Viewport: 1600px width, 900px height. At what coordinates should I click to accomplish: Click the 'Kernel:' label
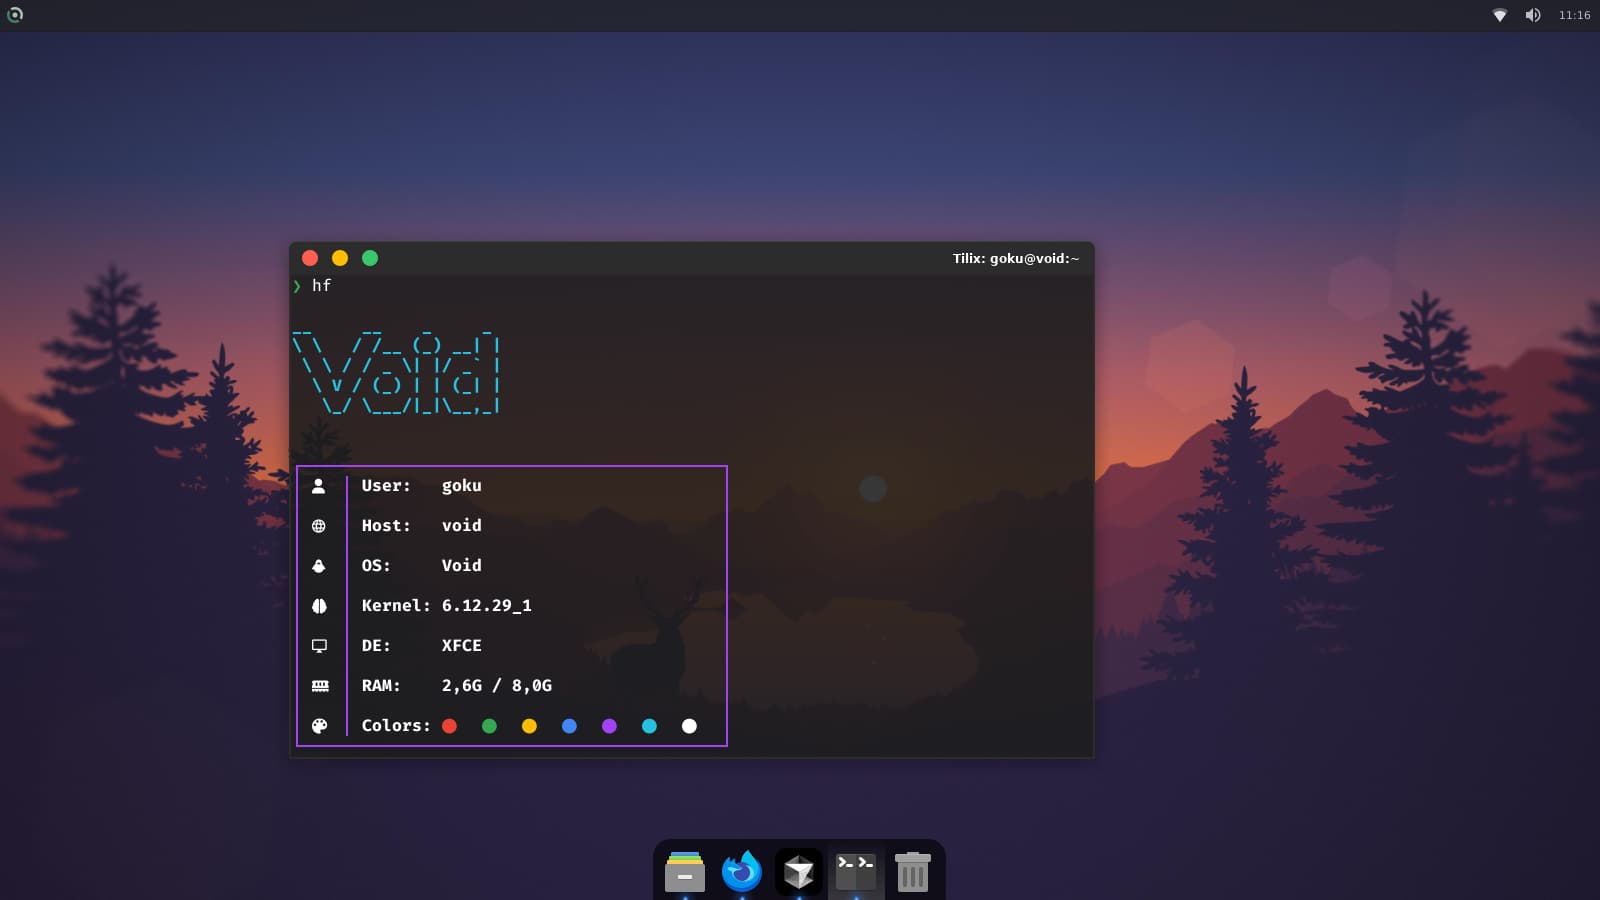(x=396, y=606)
